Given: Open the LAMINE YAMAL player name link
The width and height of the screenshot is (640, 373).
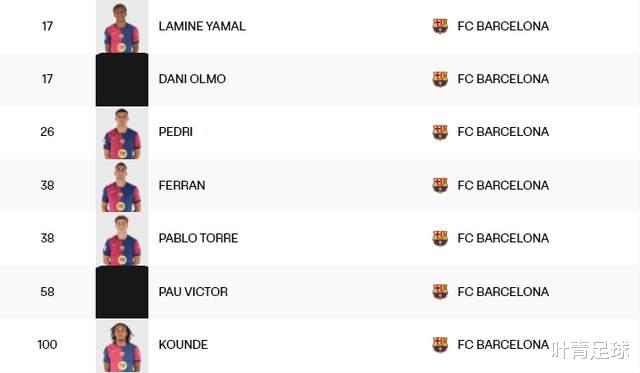Looking at the screenshot, I should (202, 26).
